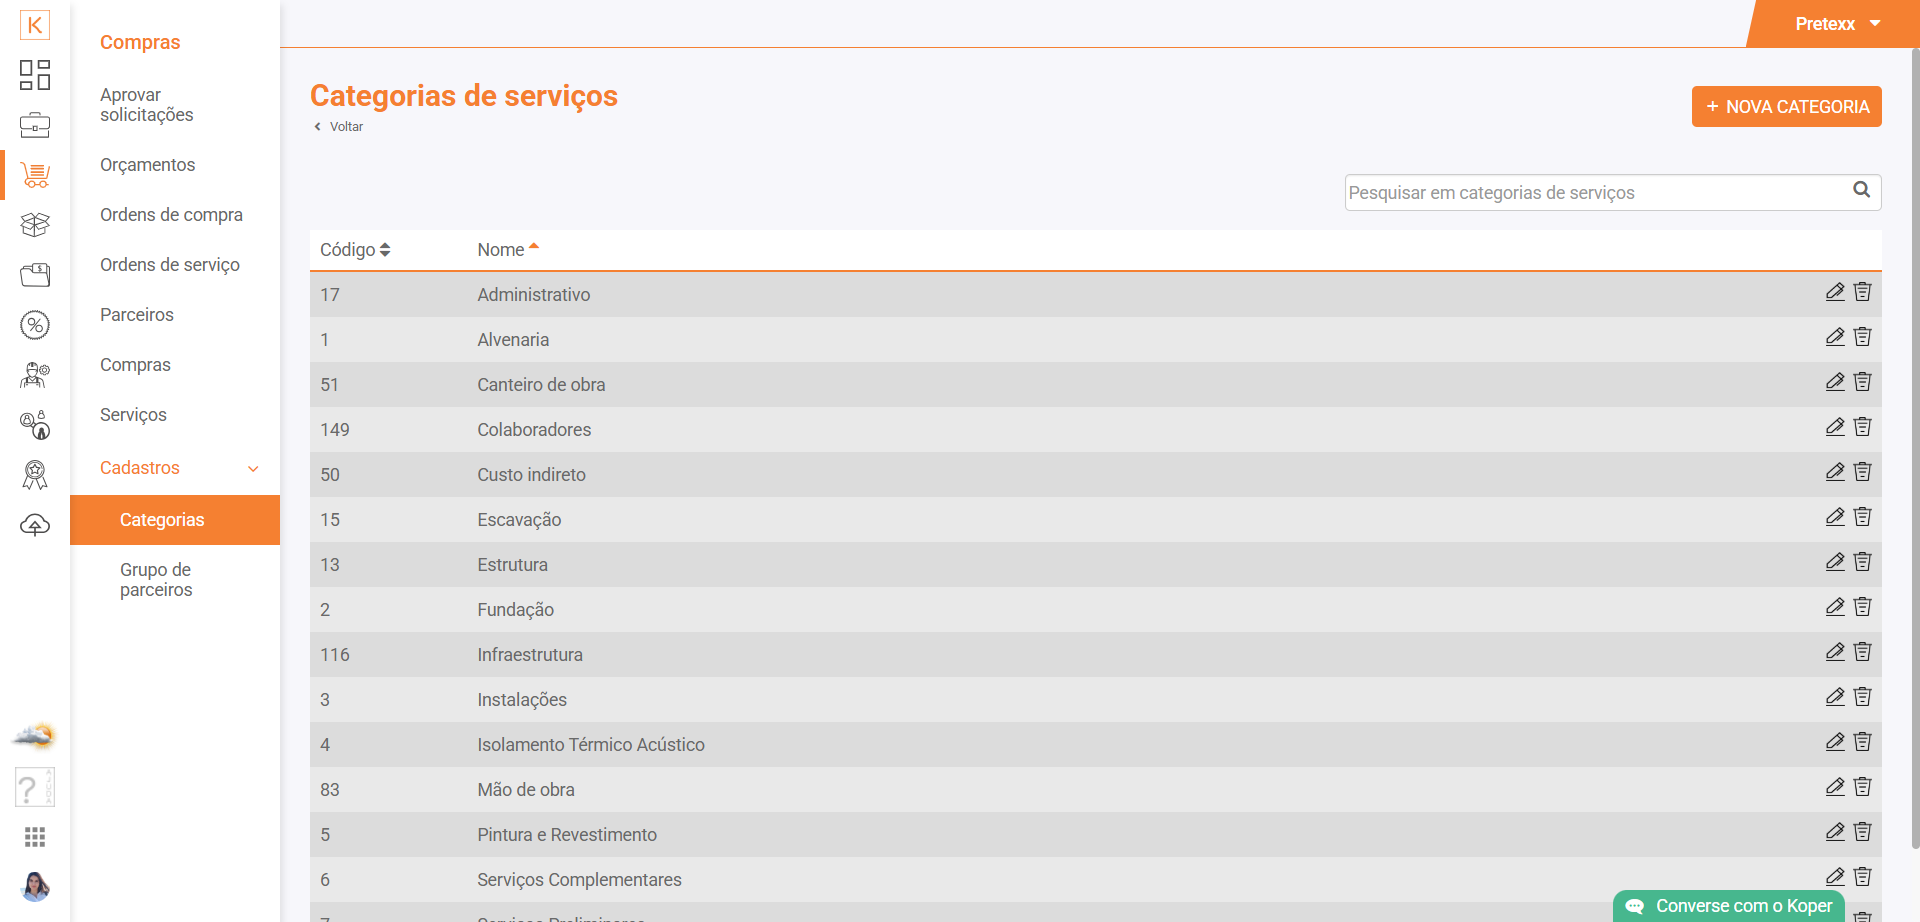
Task: Go to Grupo de parceiros
Action: tap(156, 580)
